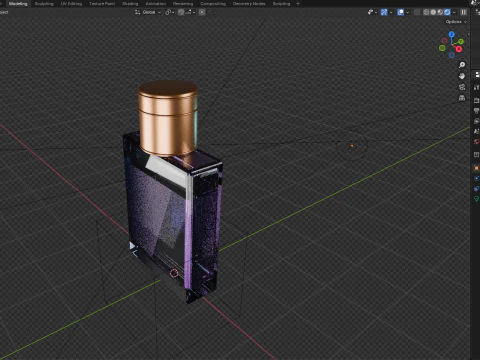Viewport: 480px width, 360px height.
Task: Open the snapping options dropdown
Action: [190, 12]
